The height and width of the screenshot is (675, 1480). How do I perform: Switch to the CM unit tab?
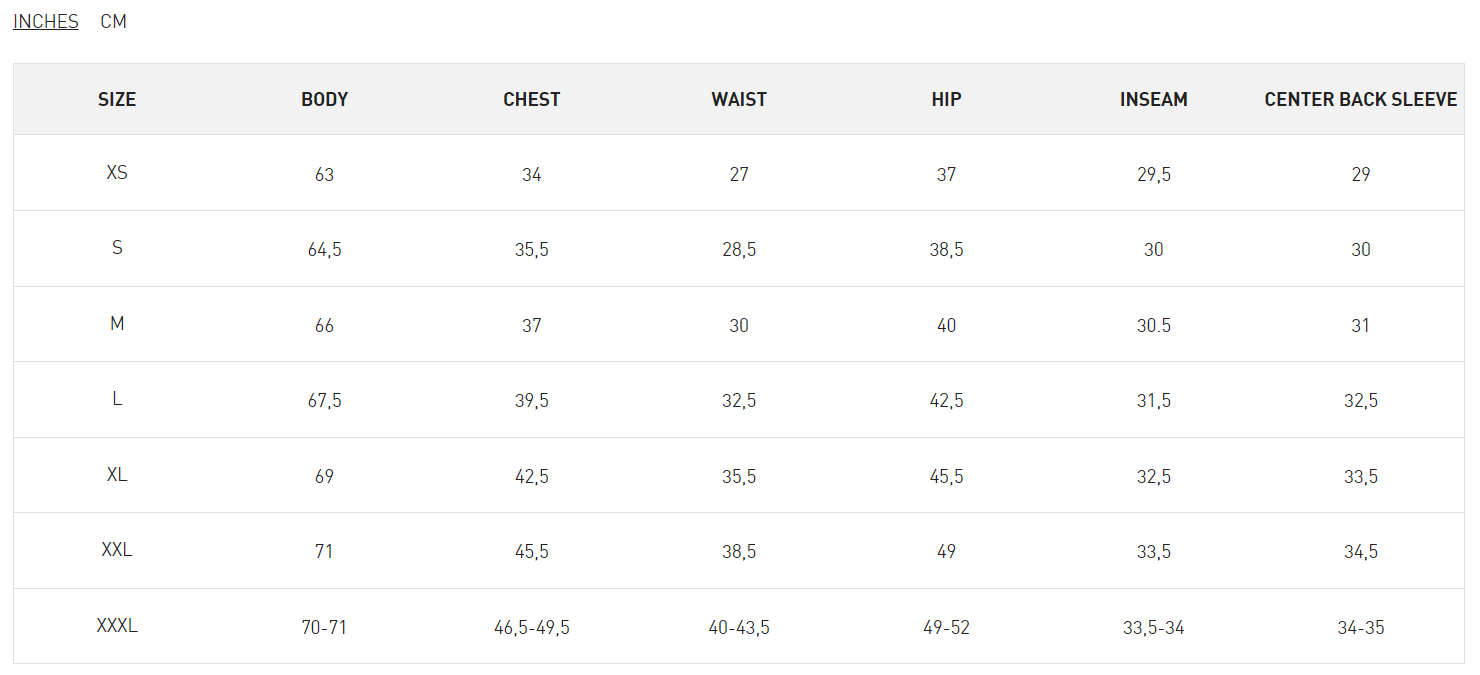click(x=113, y=21)
